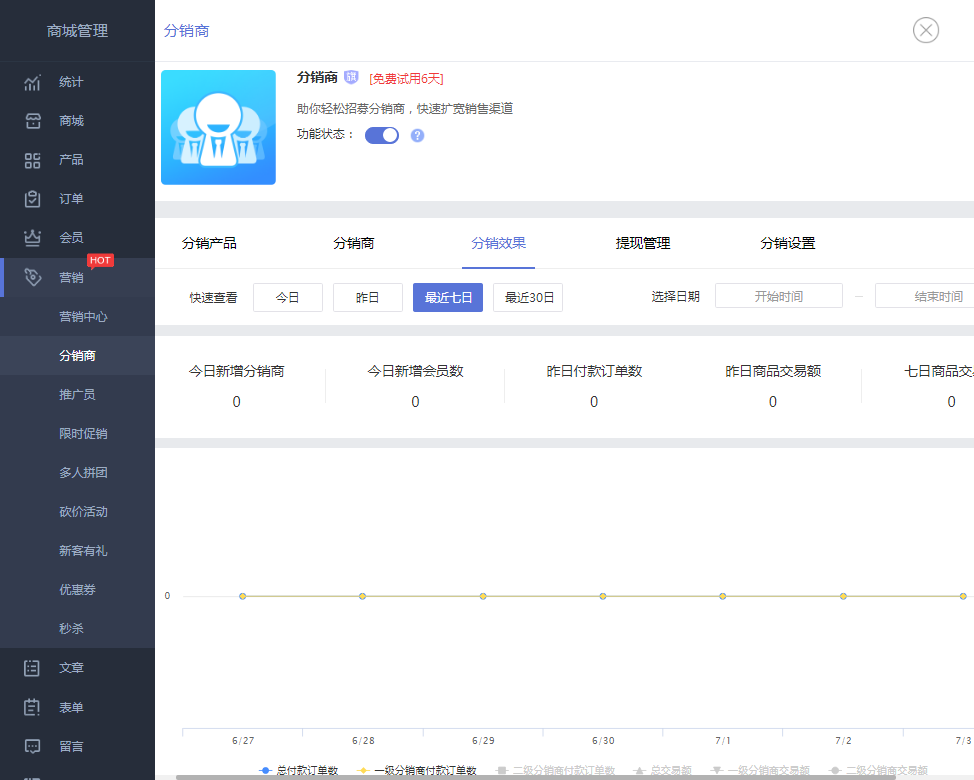Select the 最近30日 quick filter
974x780 pixels.
pyautogui.click(x=528, y=297)
